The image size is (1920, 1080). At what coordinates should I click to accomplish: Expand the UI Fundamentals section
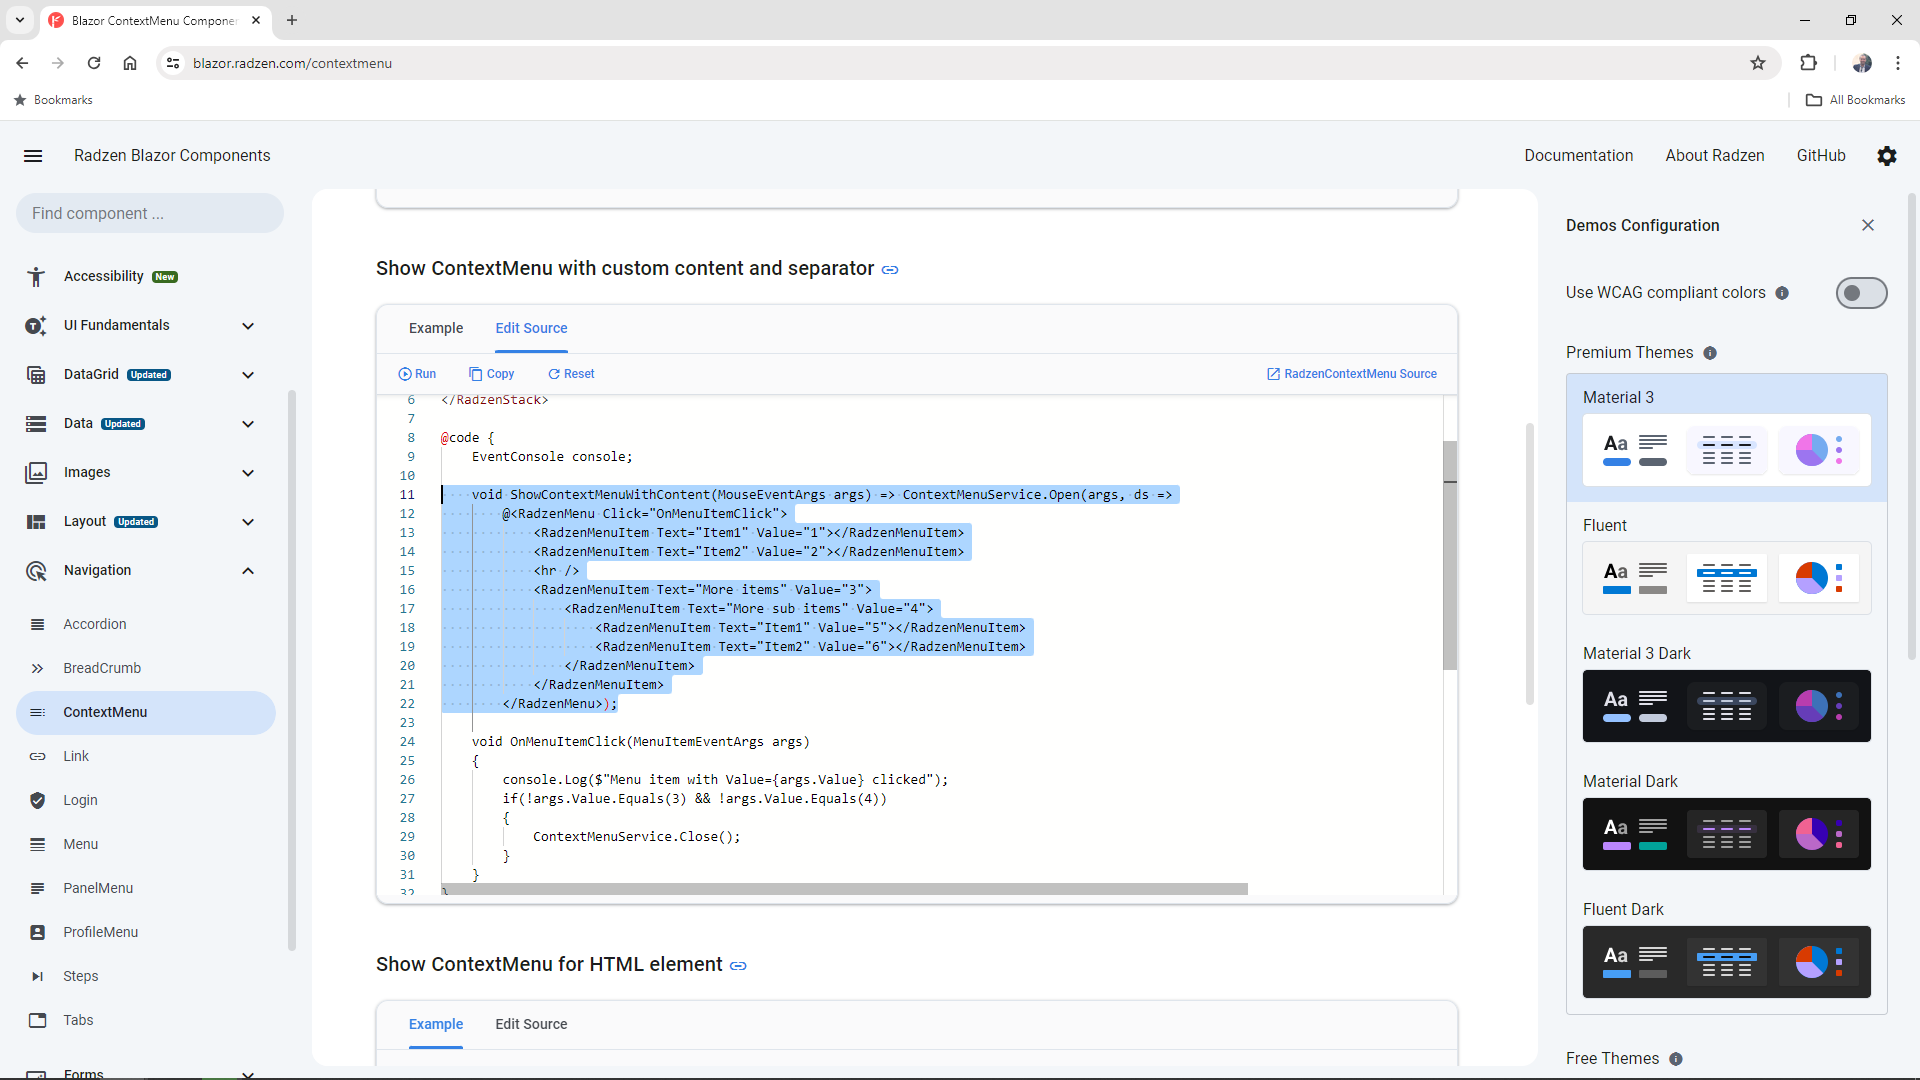248,326
